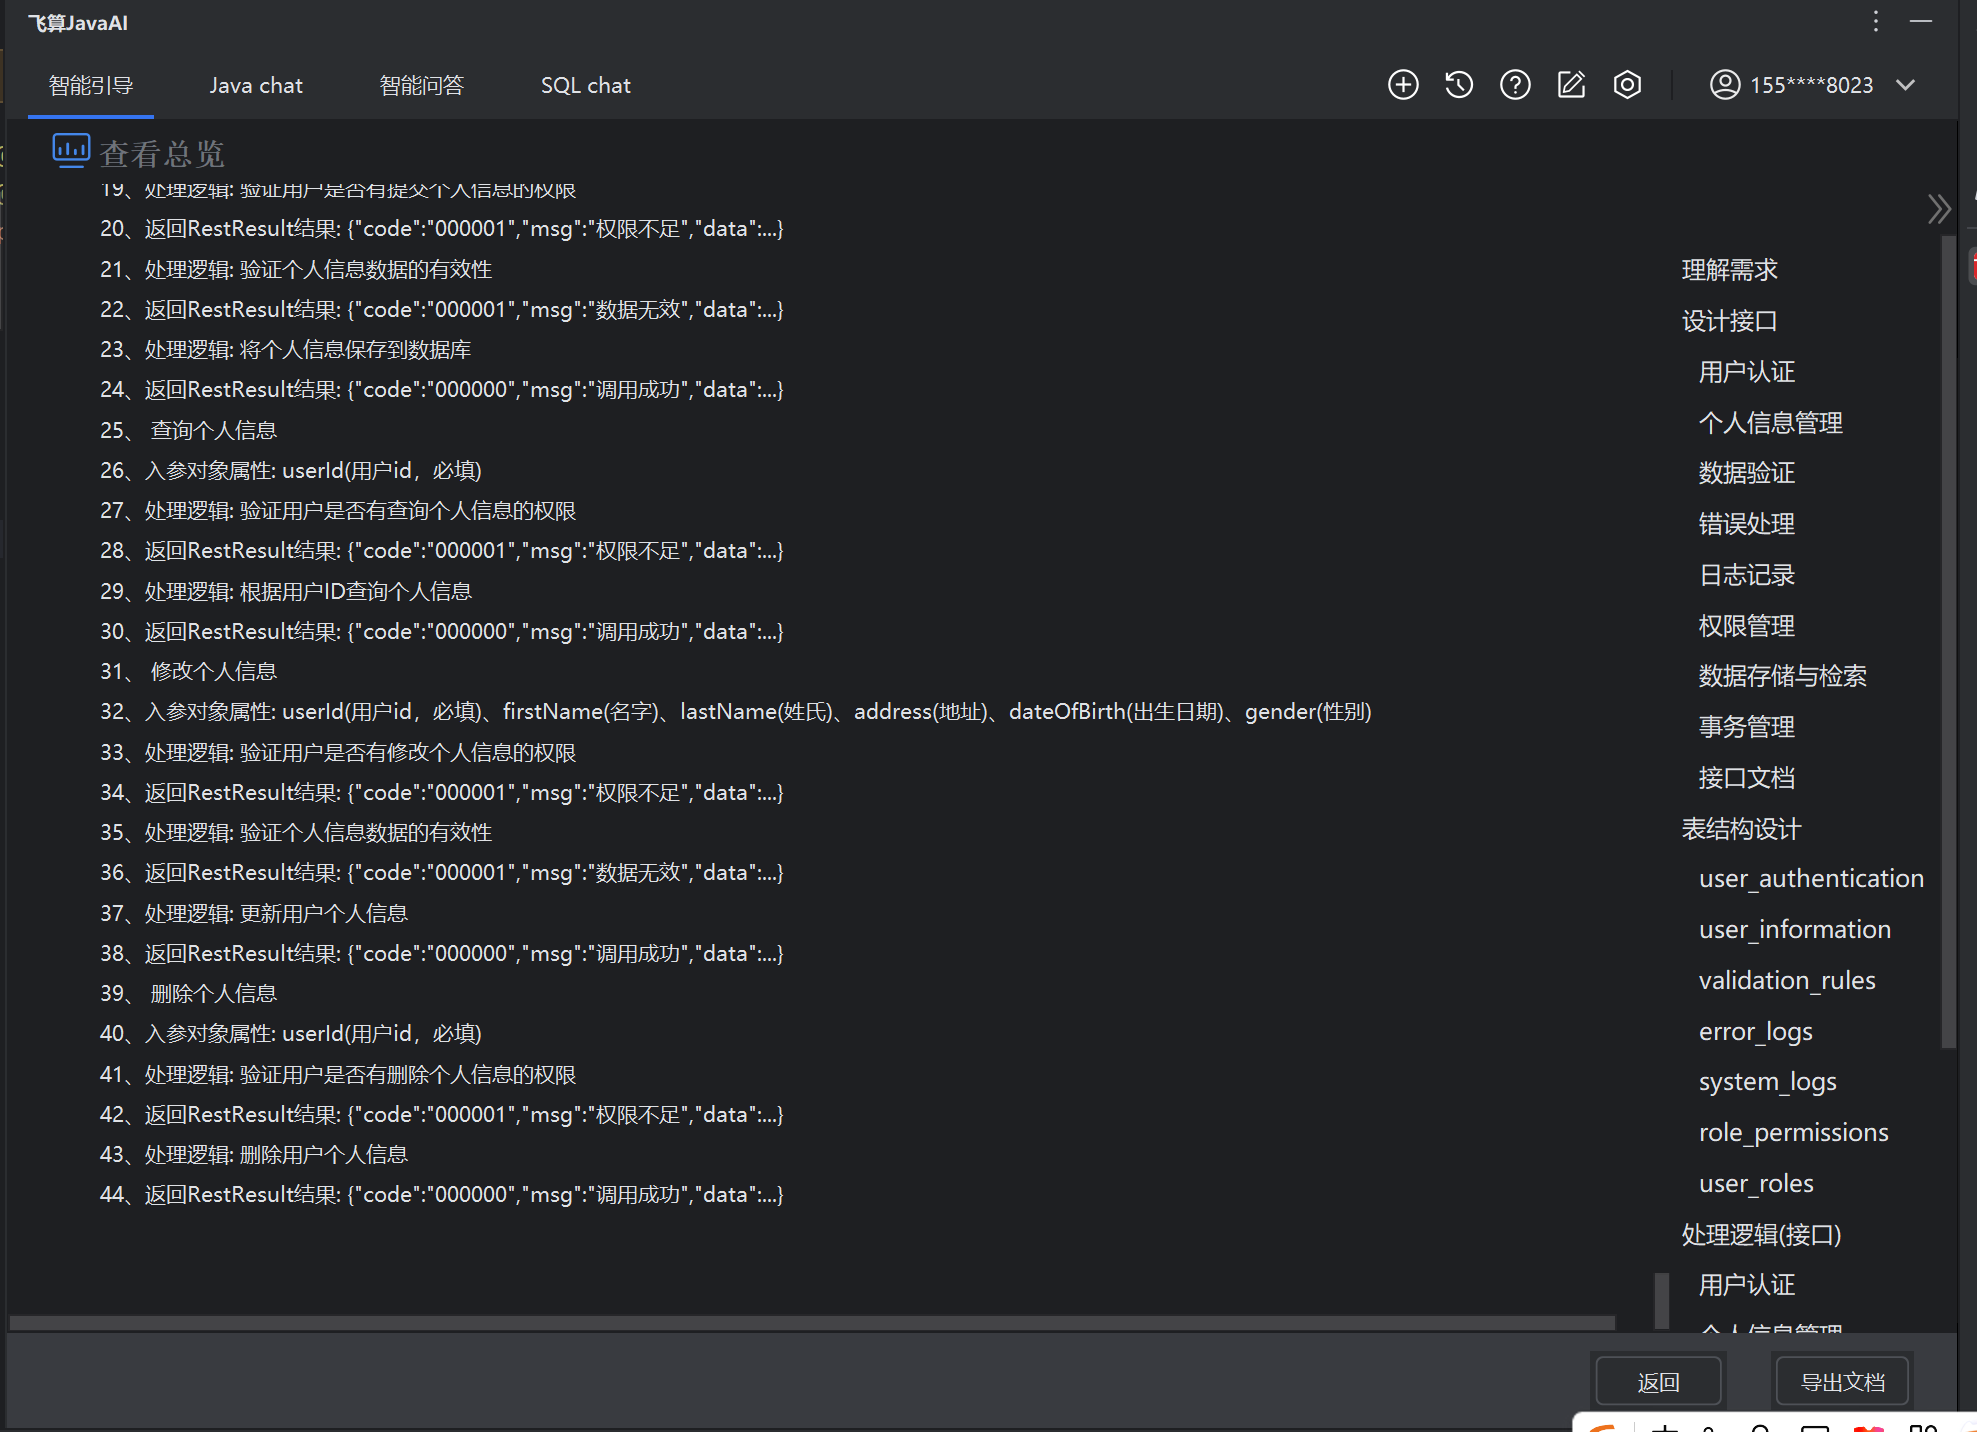Select 表结构设计 in the outline
Screen dimensions: 1977x1432
1740,829
